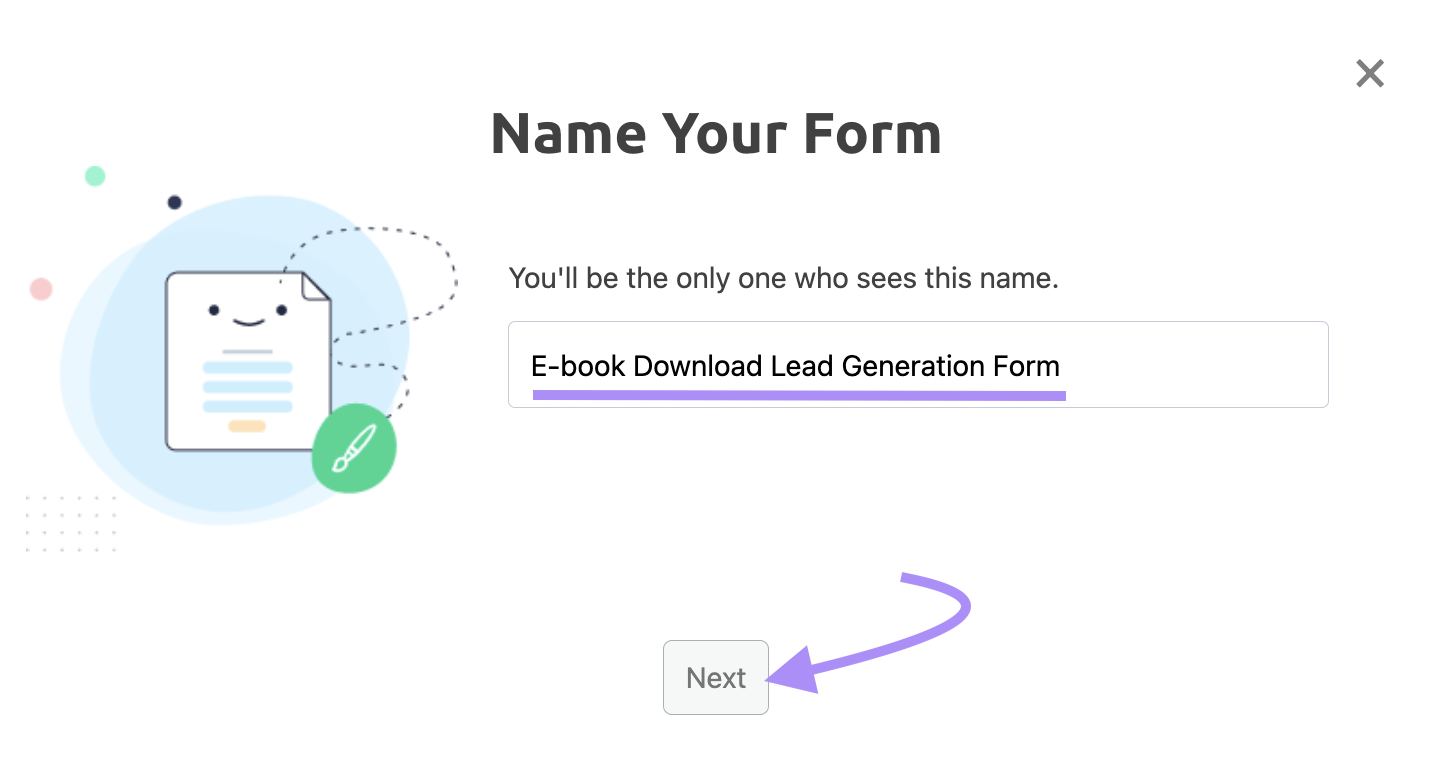Select the green paintbrush icon
This screenshot has height=778, width=1432.
click(x=353, y=448)
